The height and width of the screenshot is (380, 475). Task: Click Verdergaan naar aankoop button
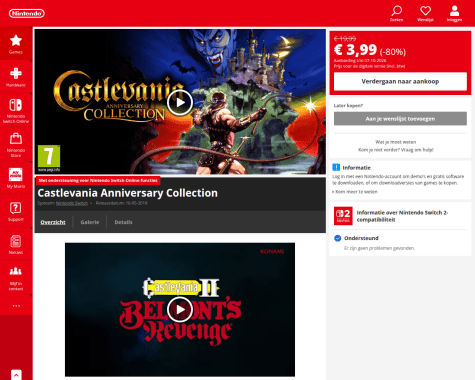[400, 81]
